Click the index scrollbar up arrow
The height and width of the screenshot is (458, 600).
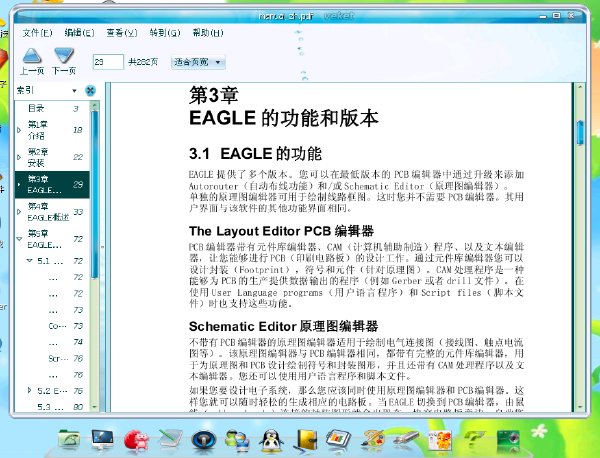(x=95, y=106)
